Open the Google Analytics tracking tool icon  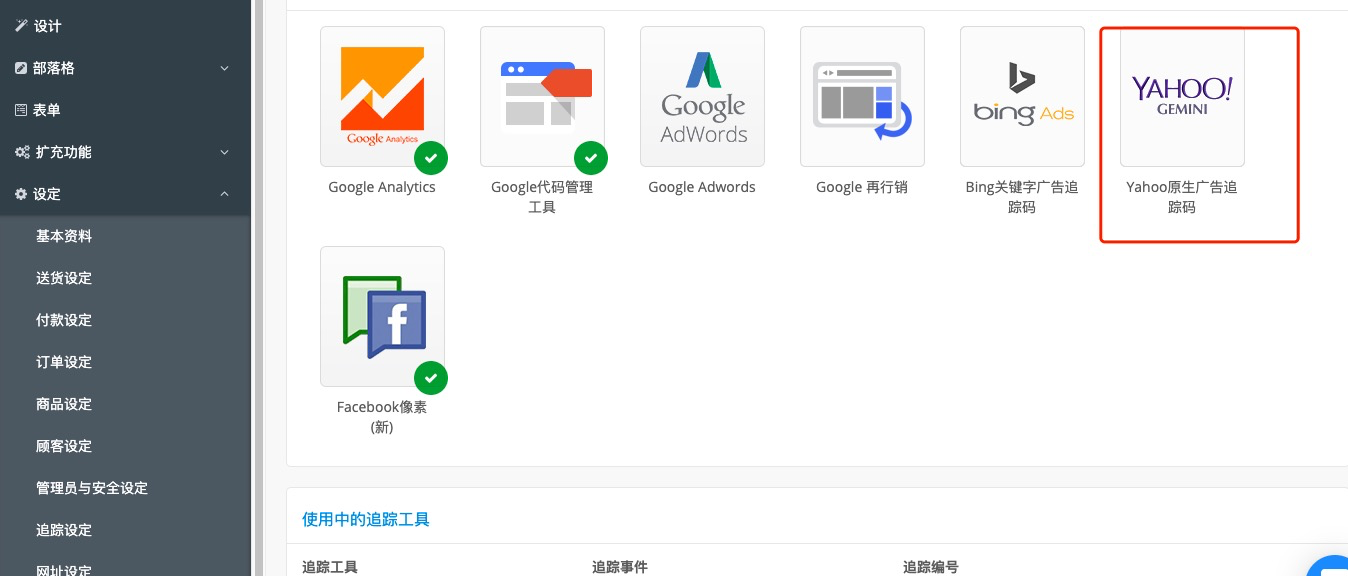[382, 96]
